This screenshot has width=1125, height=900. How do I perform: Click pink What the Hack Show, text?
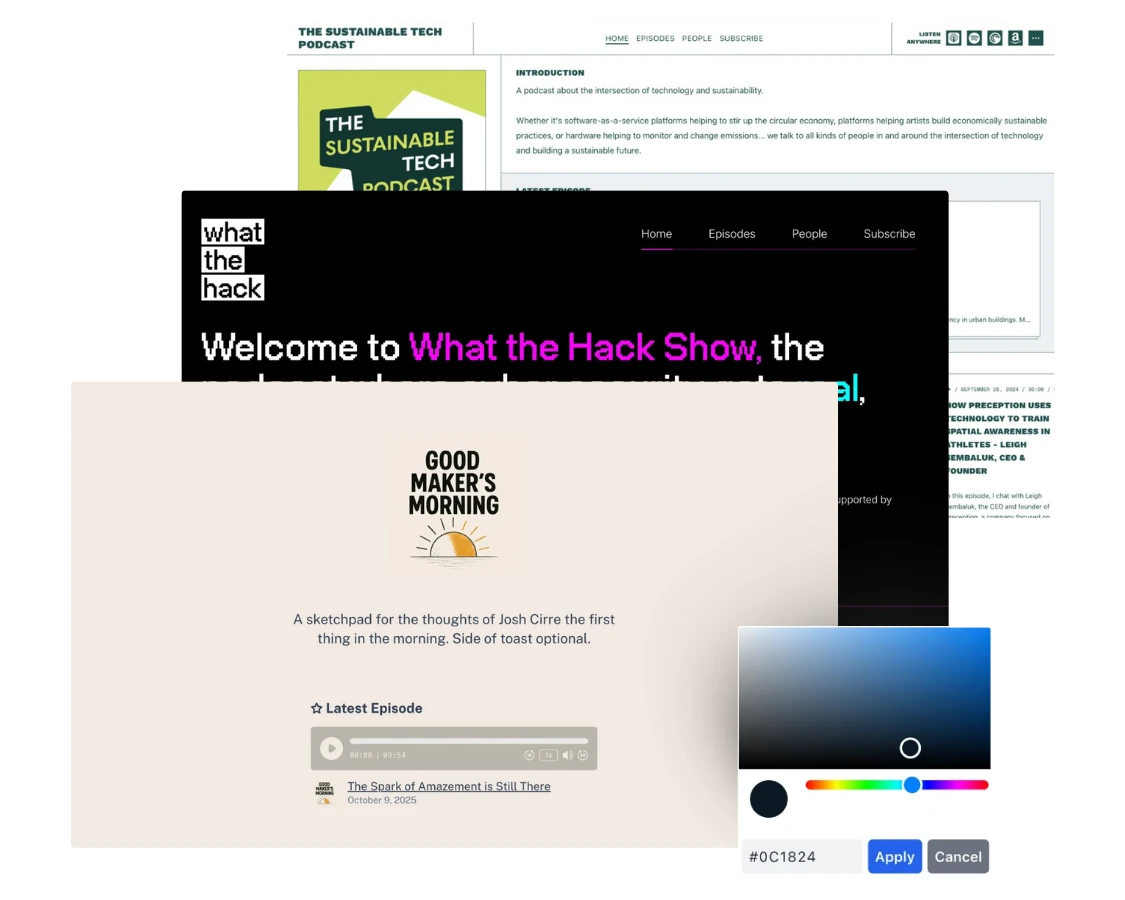point(585,347)
